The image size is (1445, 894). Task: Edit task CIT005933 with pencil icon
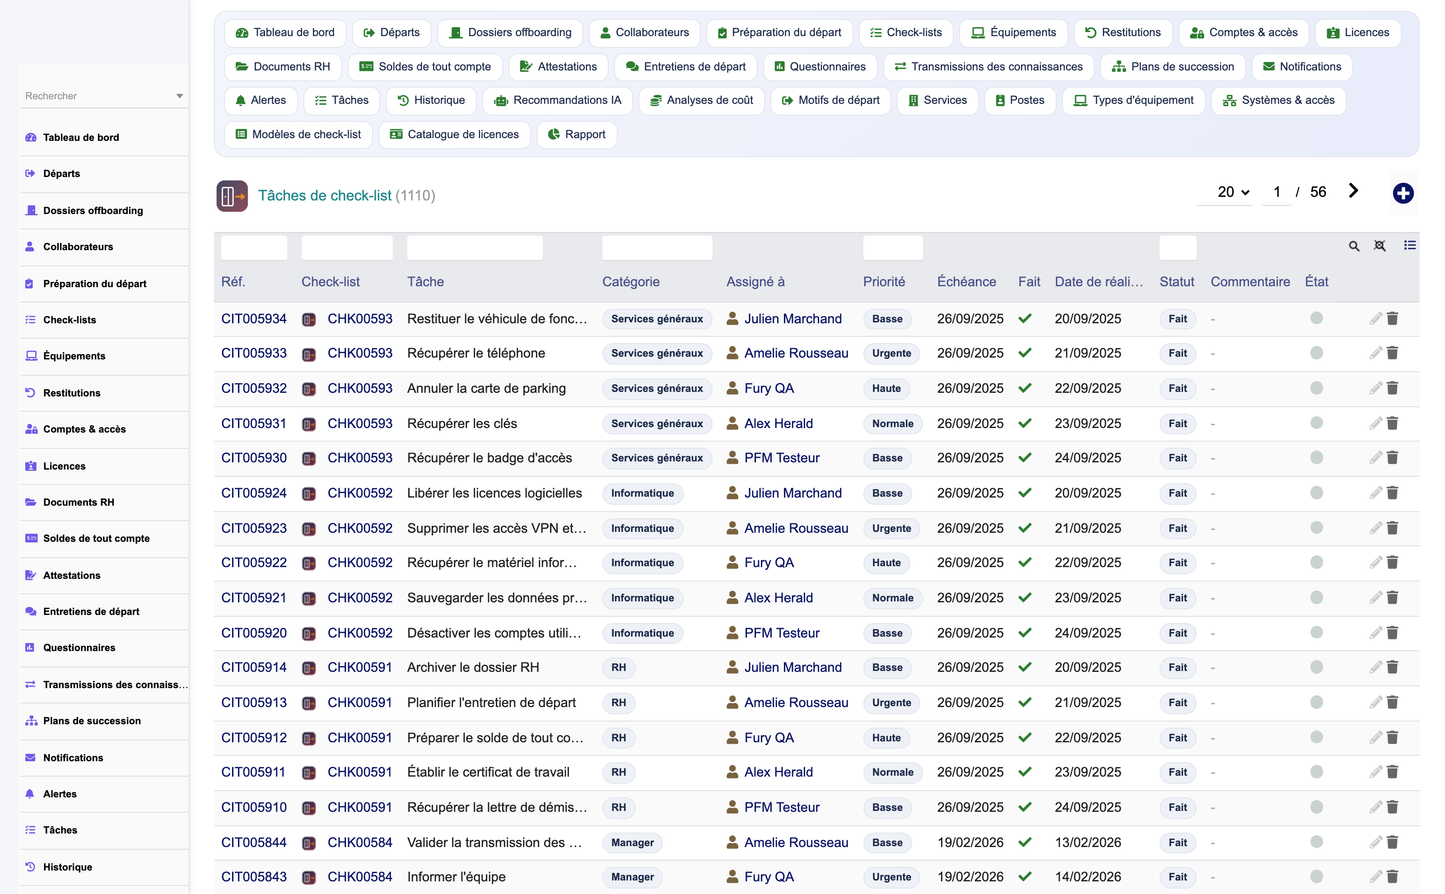click(1376, 353)
